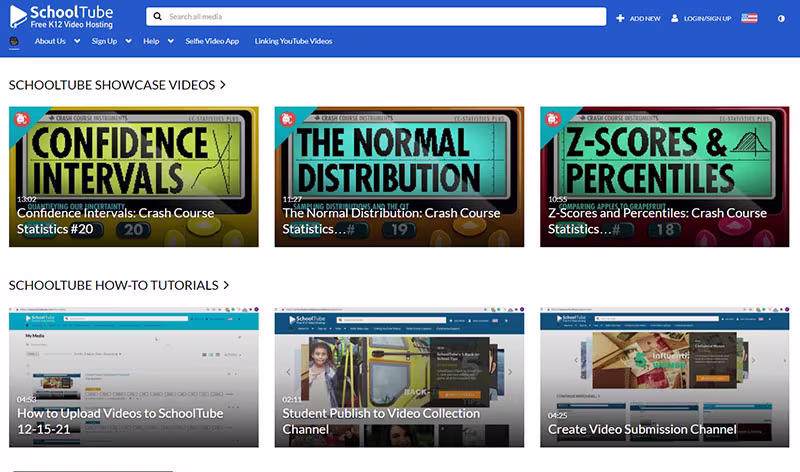Image resolution: width=800 pixels, height=472 pixels.
Task: Click the 11:27 duration label
Action: click(x=292, y=199)
